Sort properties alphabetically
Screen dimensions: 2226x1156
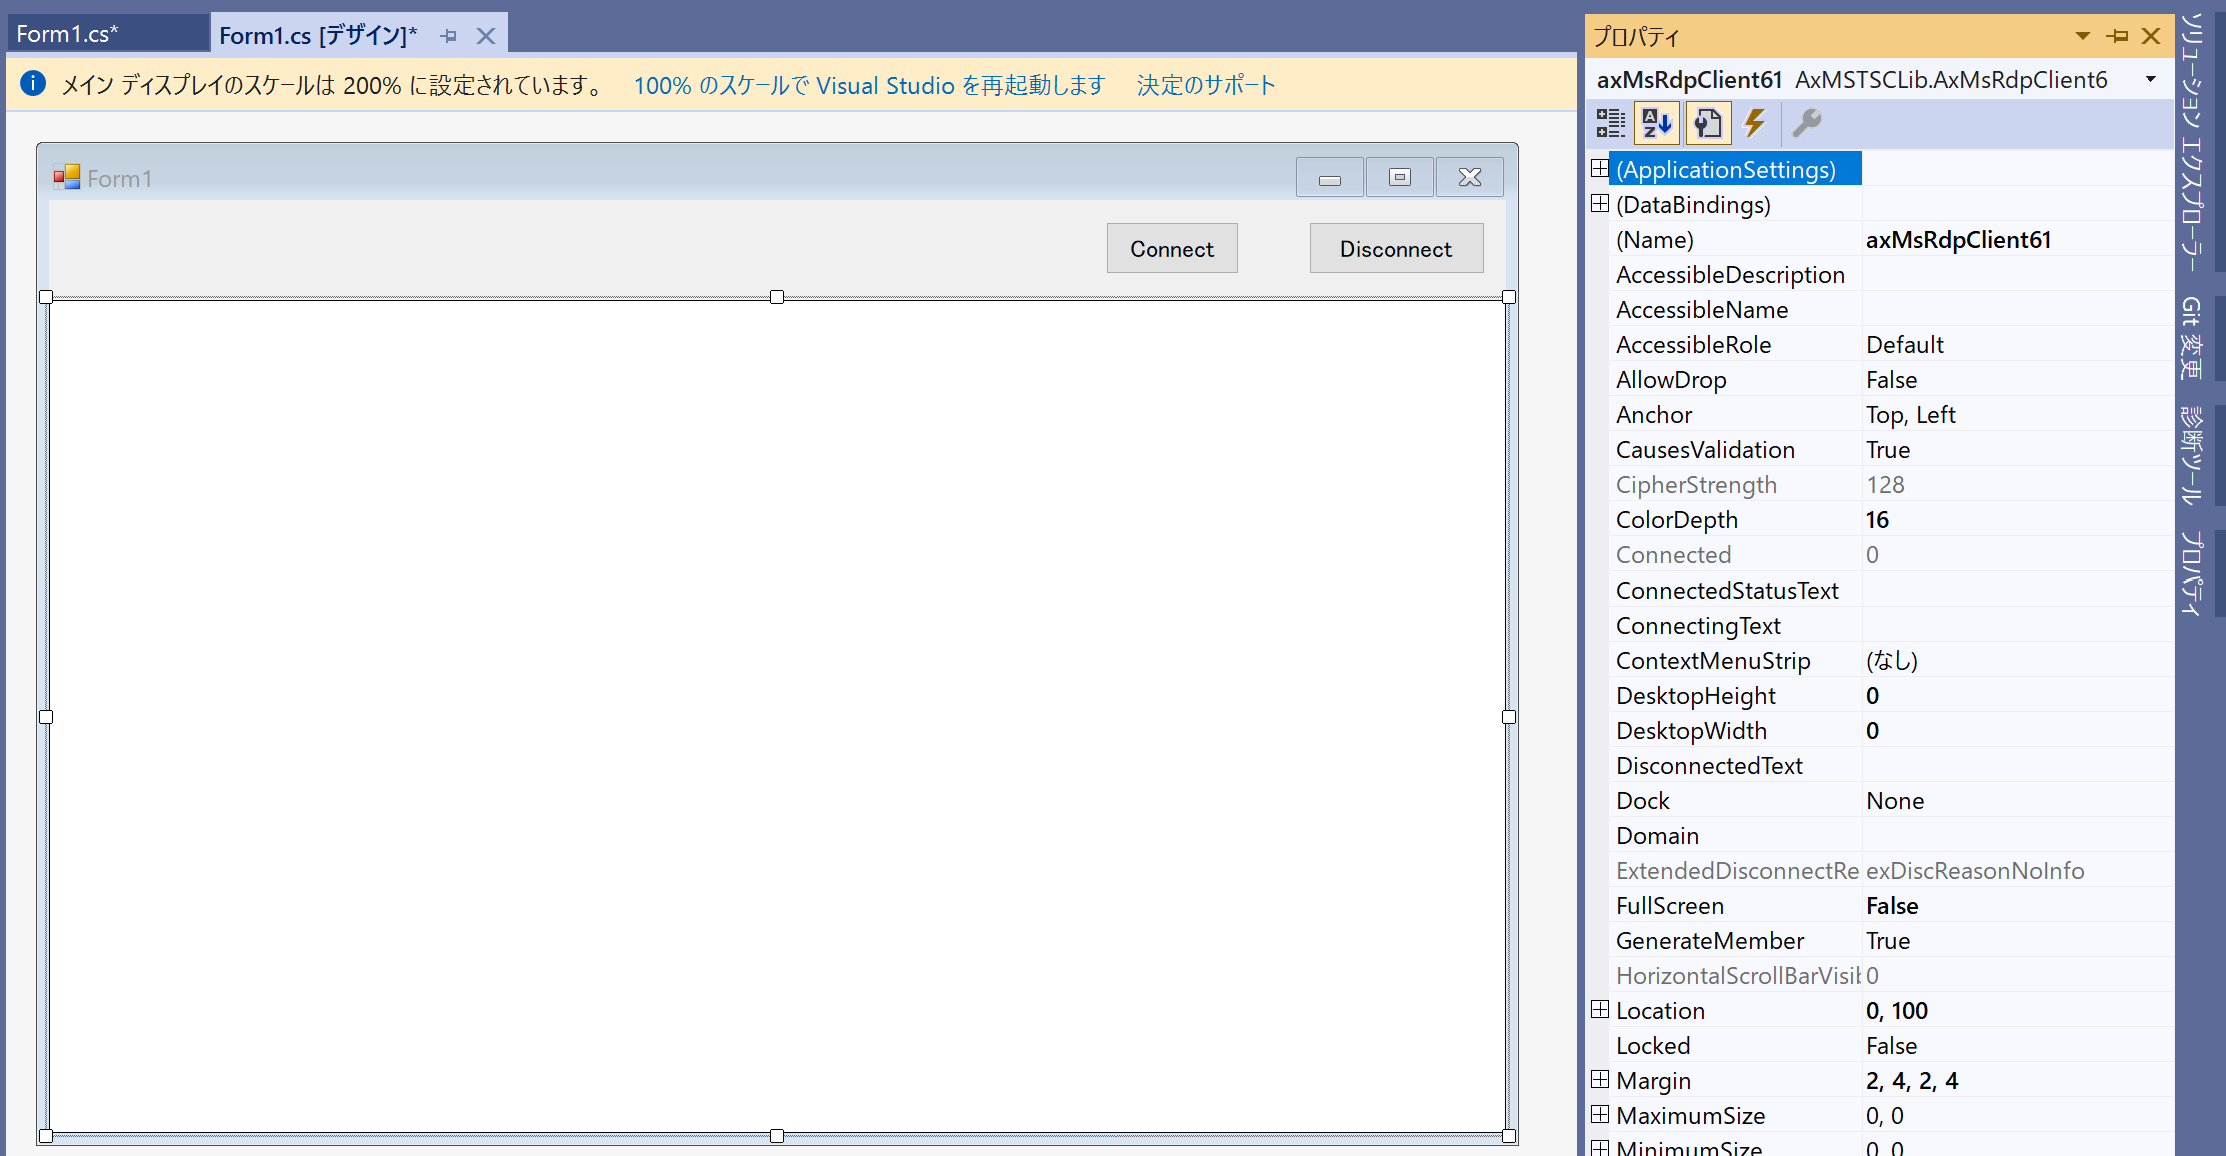click(1656, 123)
